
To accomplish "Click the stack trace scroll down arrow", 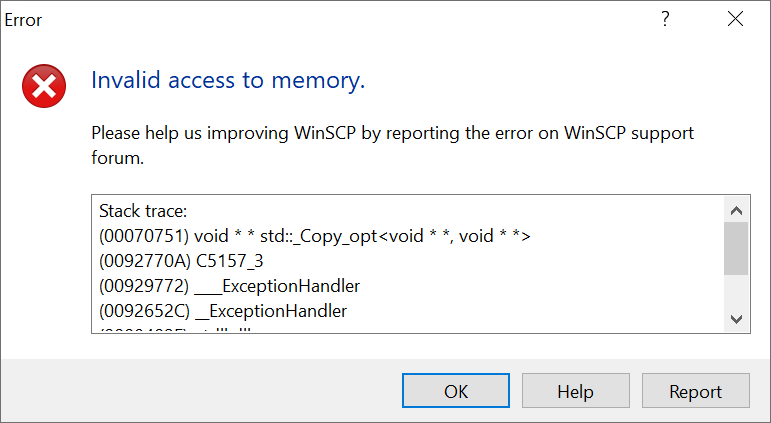I will click(736, 318).
